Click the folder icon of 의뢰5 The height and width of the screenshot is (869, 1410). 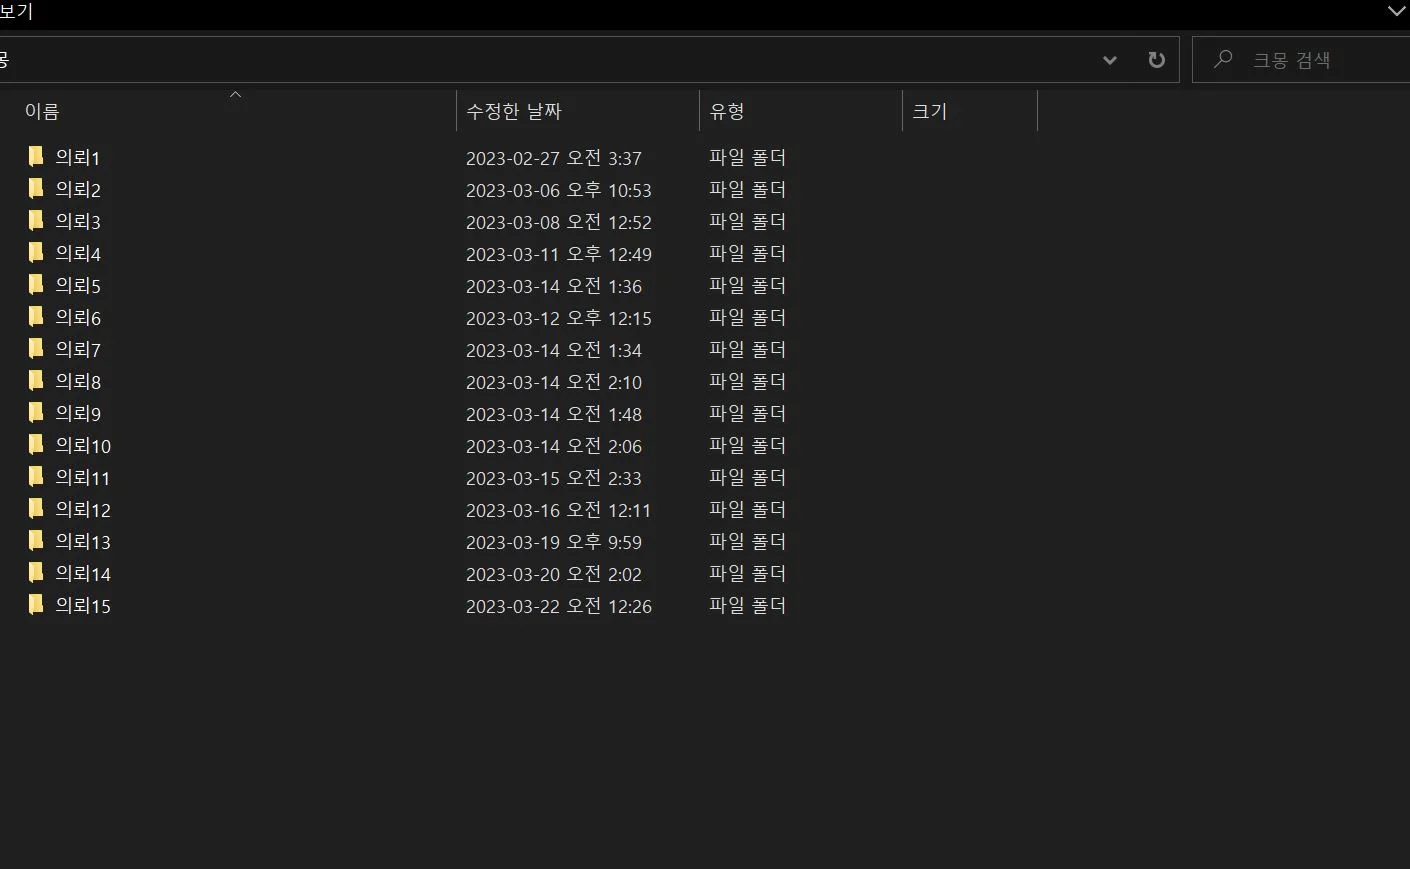point(36,284)
